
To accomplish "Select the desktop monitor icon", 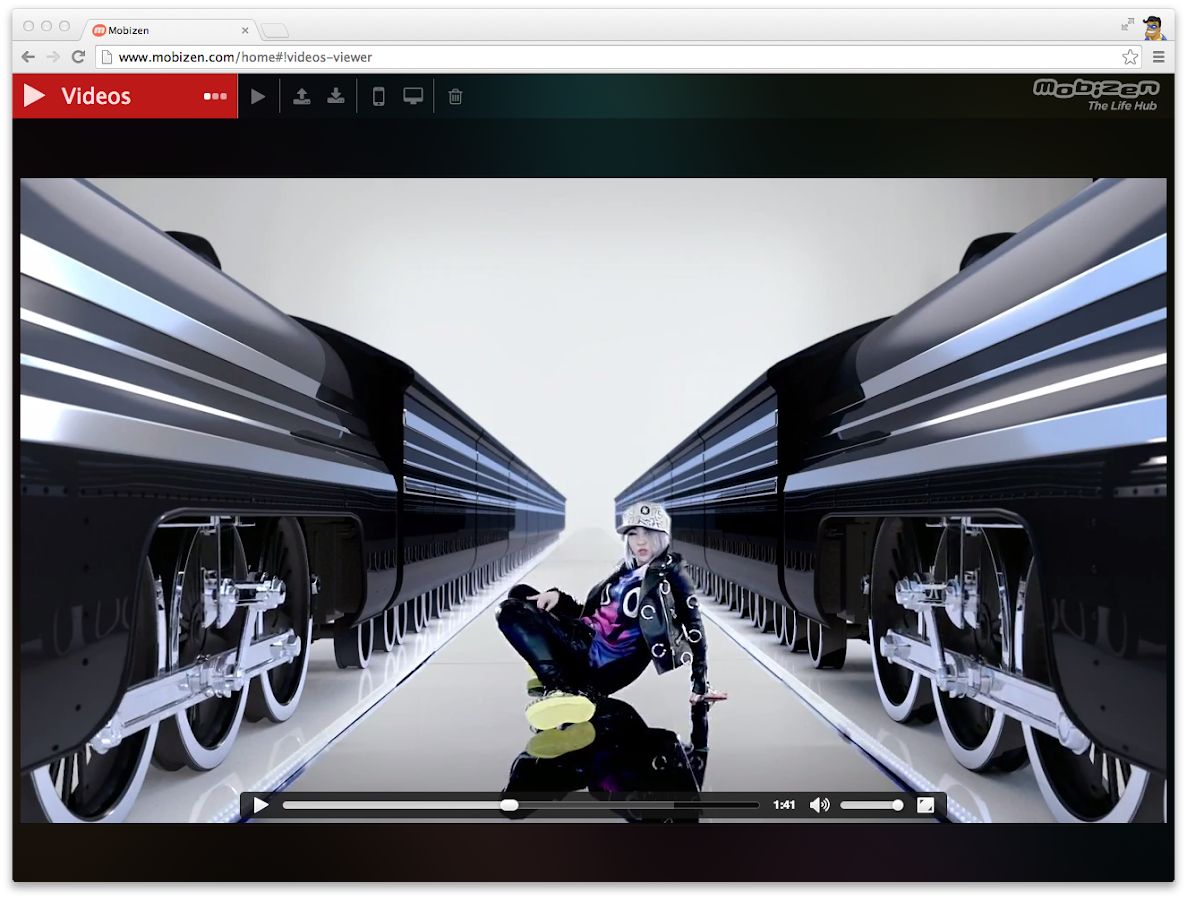I will [x=413, y=97].
